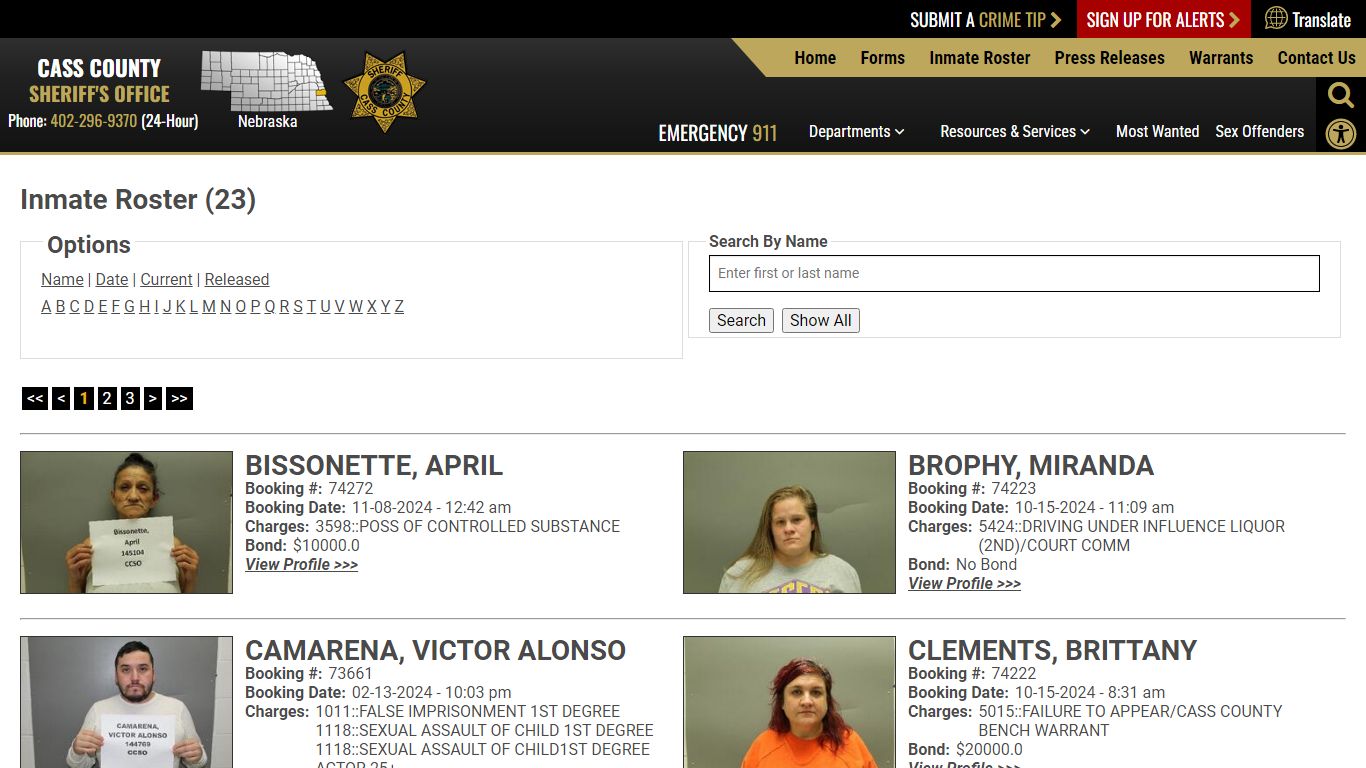Expand the Departments dropdown
Viewport: 1366px width, 768px height.
coord(856,131)
